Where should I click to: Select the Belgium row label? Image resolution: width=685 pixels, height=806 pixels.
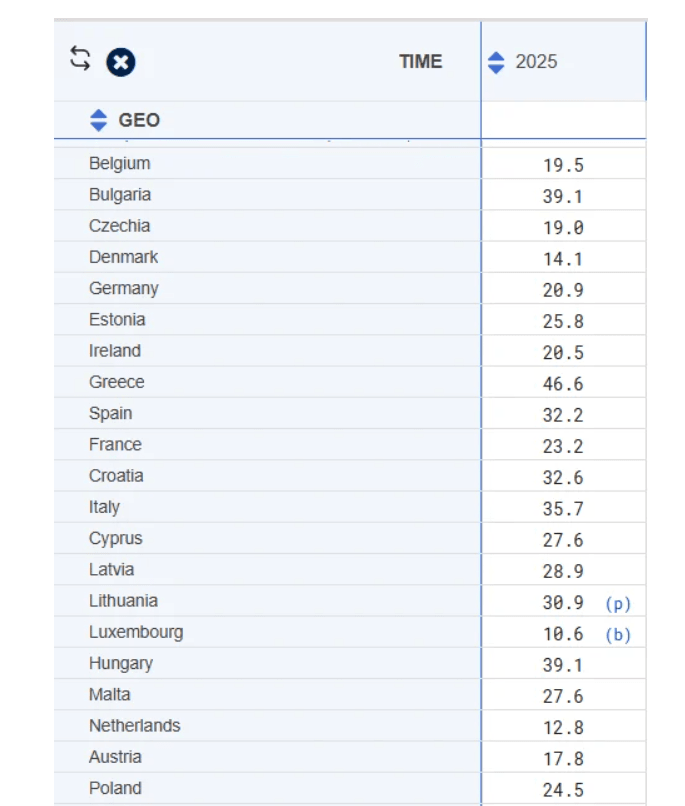point(120,163)
